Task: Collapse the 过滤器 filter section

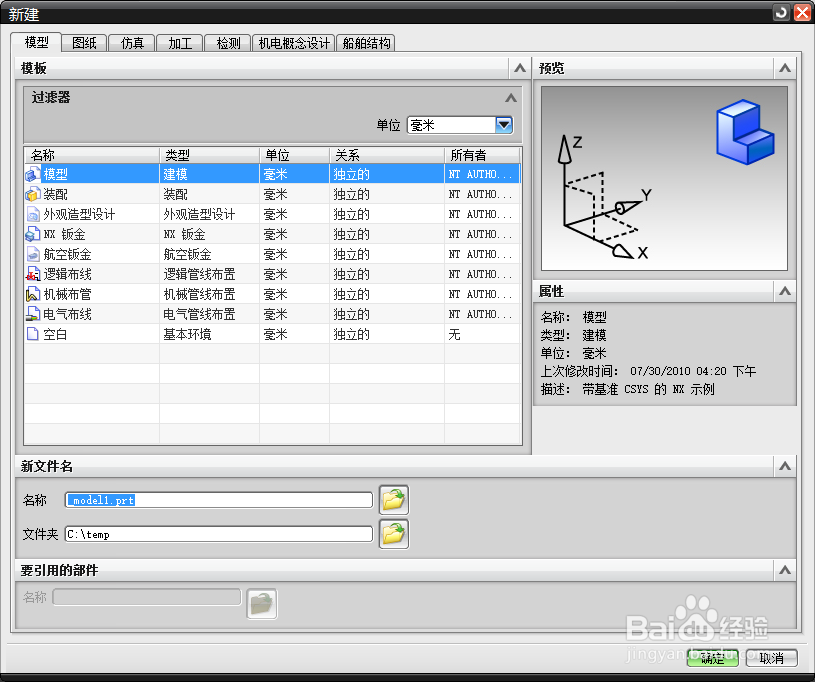Action: (510, 98)
